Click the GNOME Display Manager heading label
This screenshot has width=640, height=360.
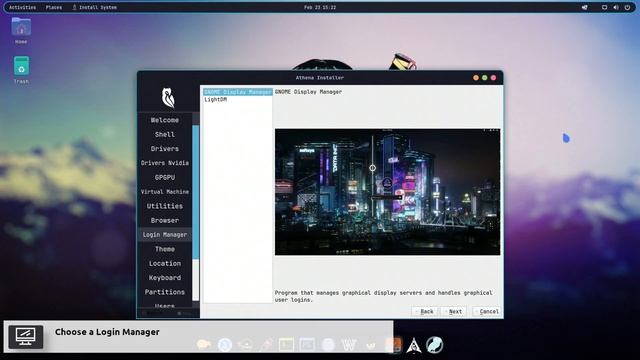(x=308, y=92)
